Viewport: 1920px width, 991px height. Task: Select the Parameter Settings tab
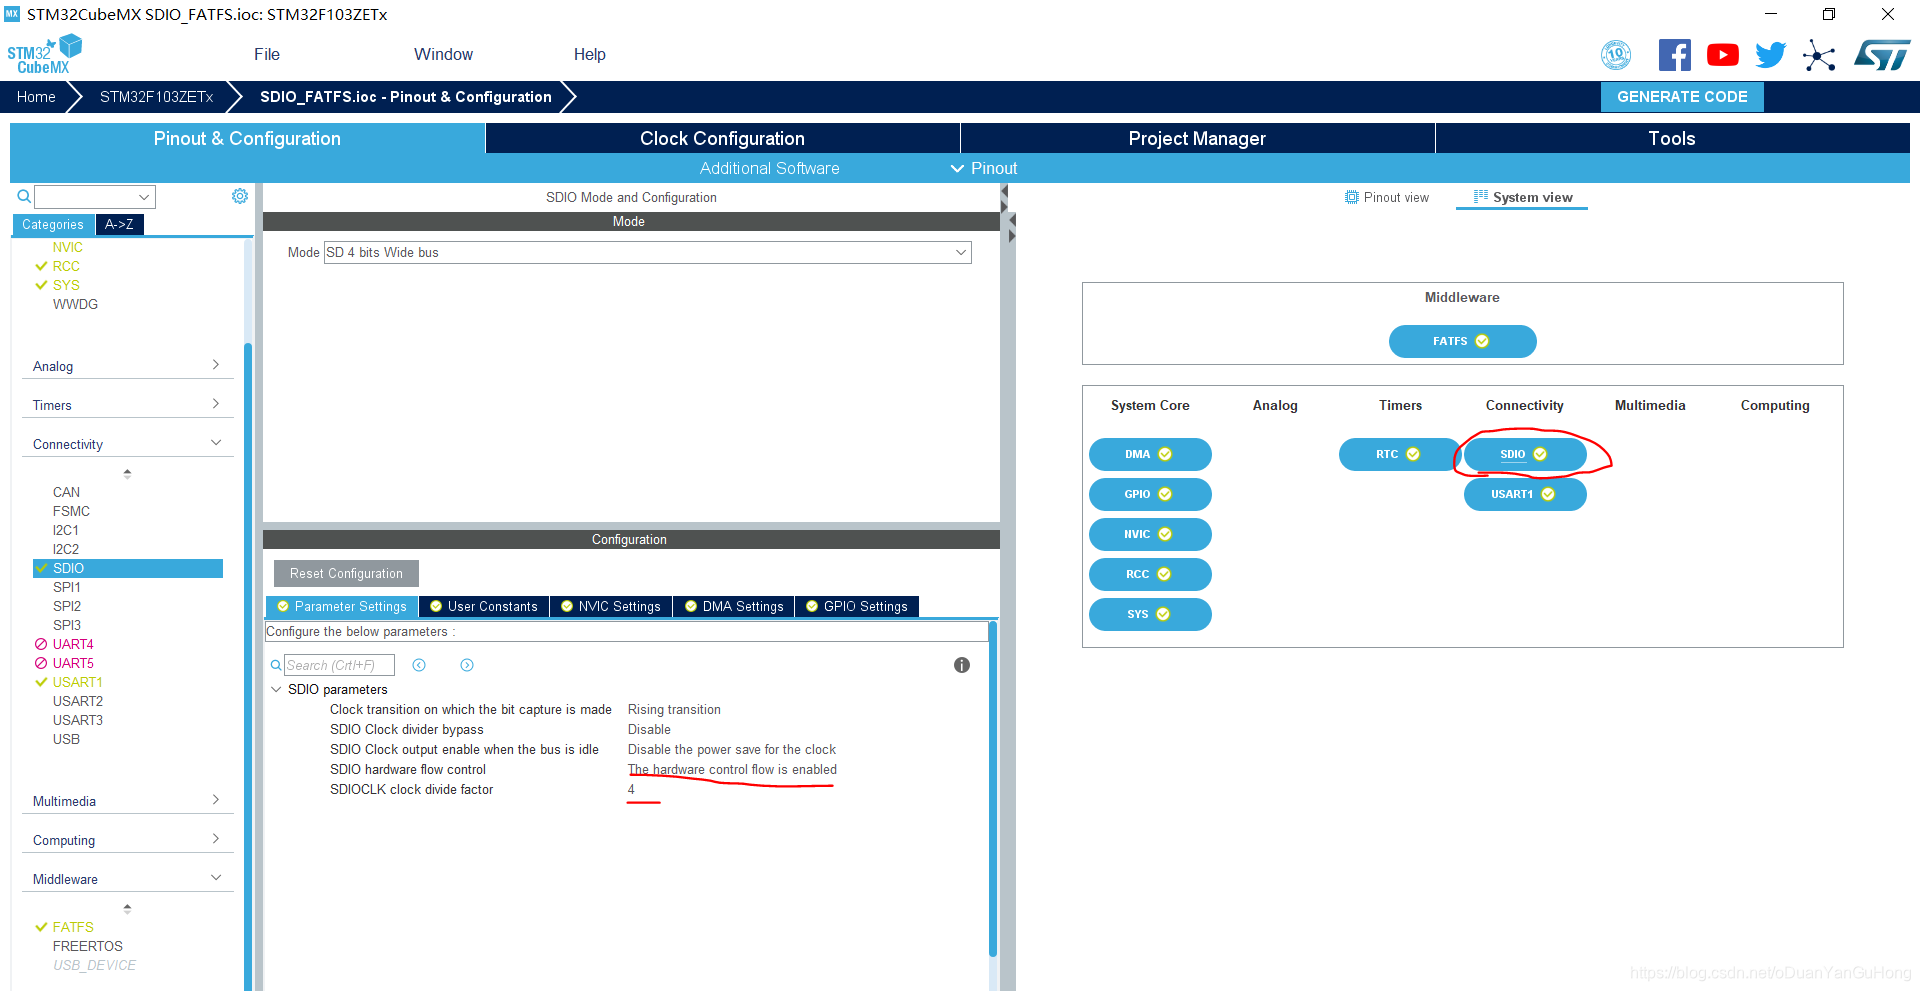point(342,606)
